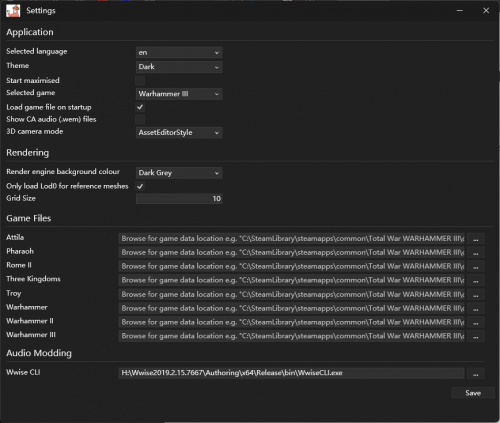Screen dimensions: 500x423
Task: Open the Theme dropdown showing Dark
Action: [x=179, y=67]
